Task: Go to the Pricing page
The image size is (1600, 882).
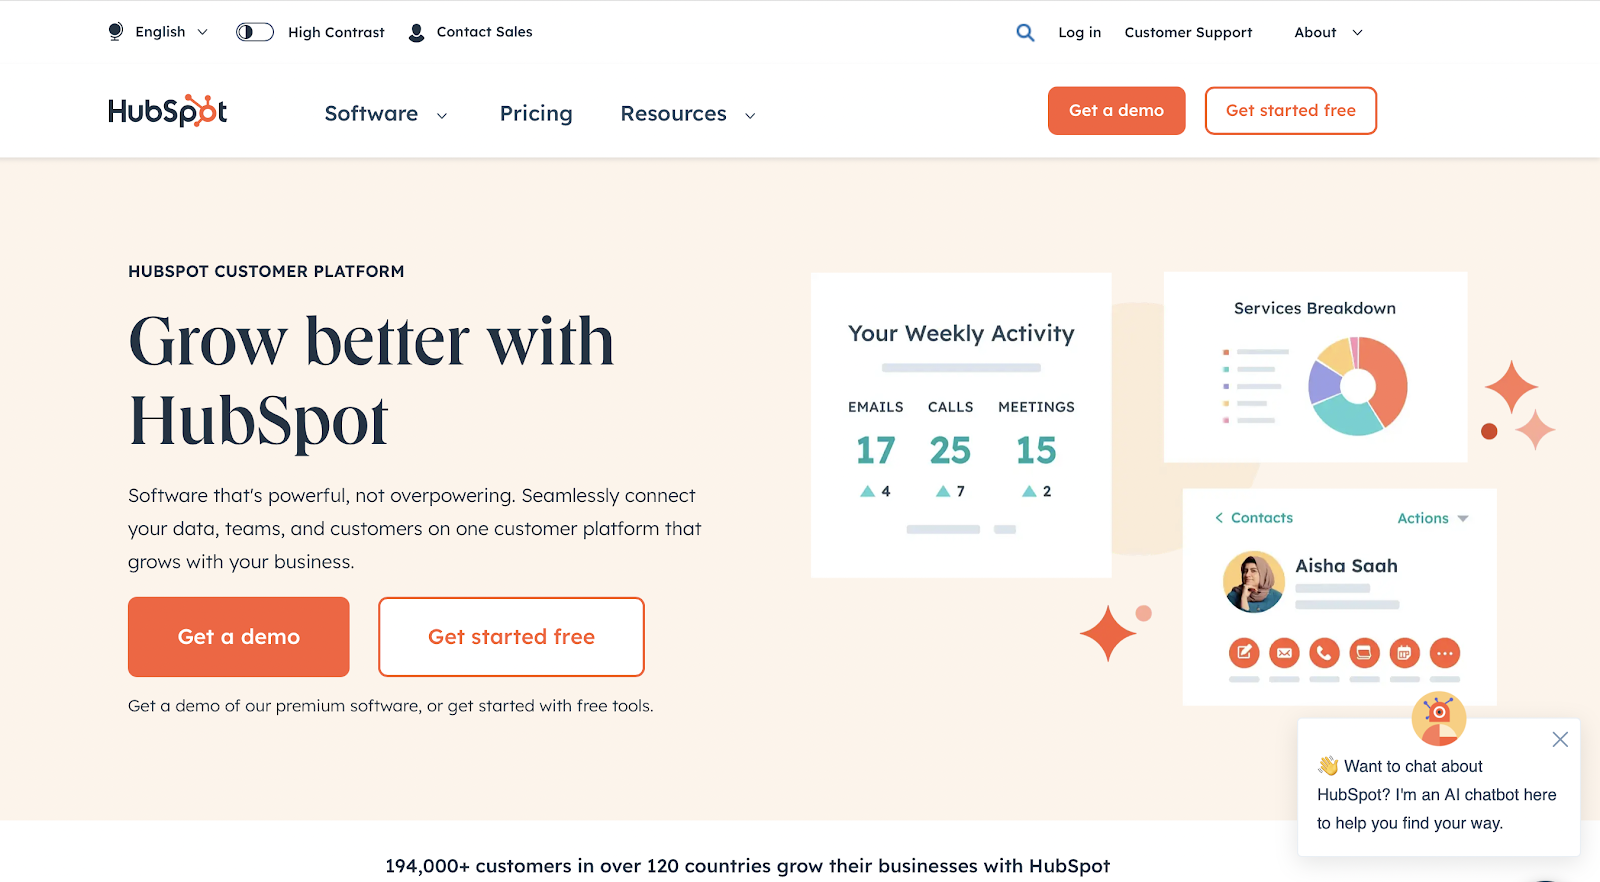Action: point(536,114)
